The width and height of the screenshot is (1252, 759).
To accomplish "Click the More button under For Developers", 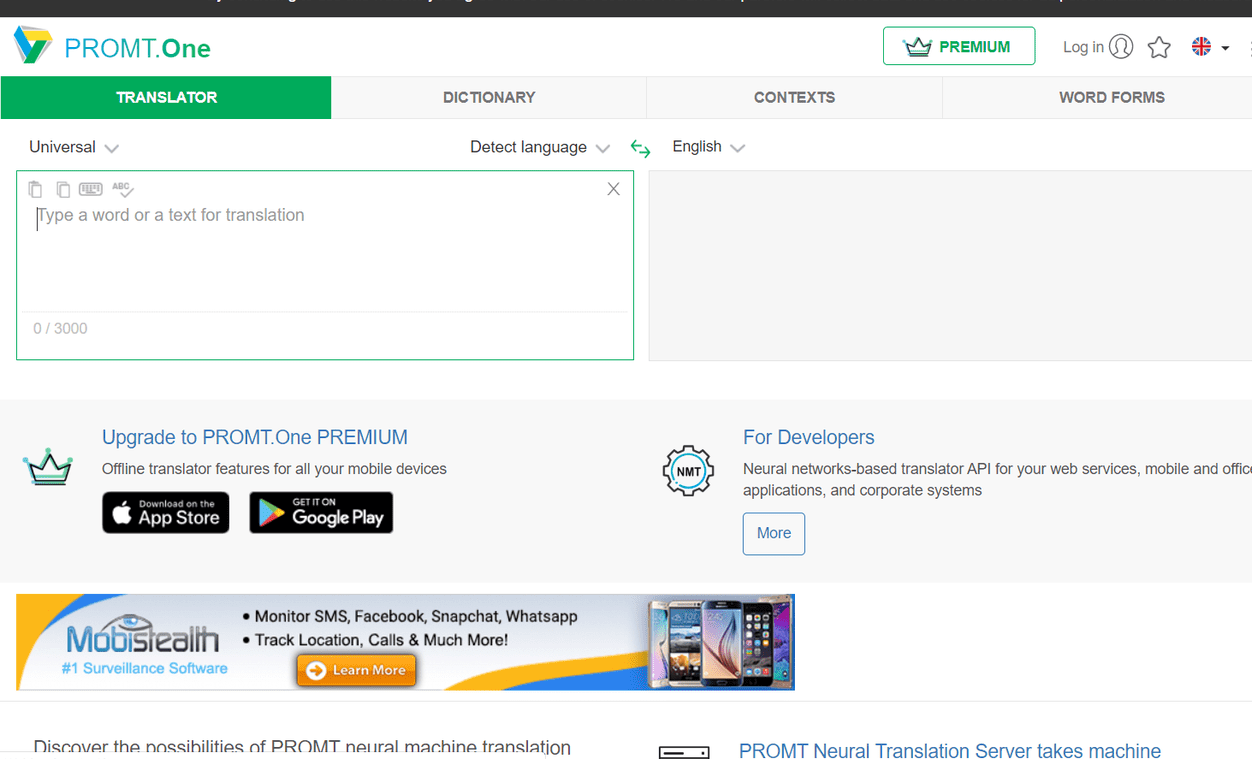I will (x=774, y=533).
